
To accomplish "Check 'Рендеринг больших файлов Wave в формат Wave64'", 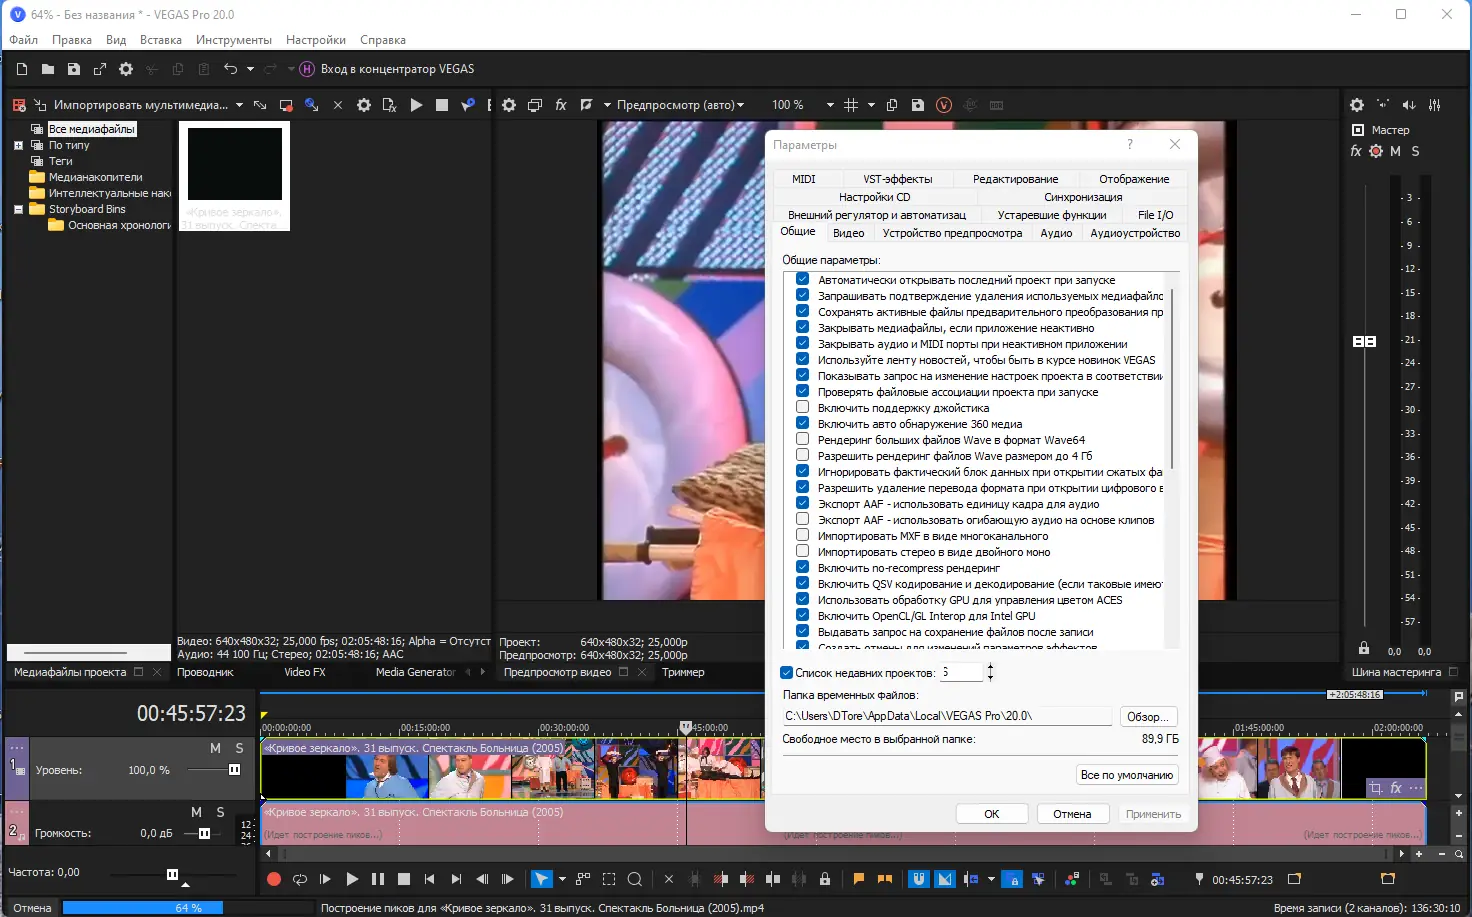I will pos(802,440).
